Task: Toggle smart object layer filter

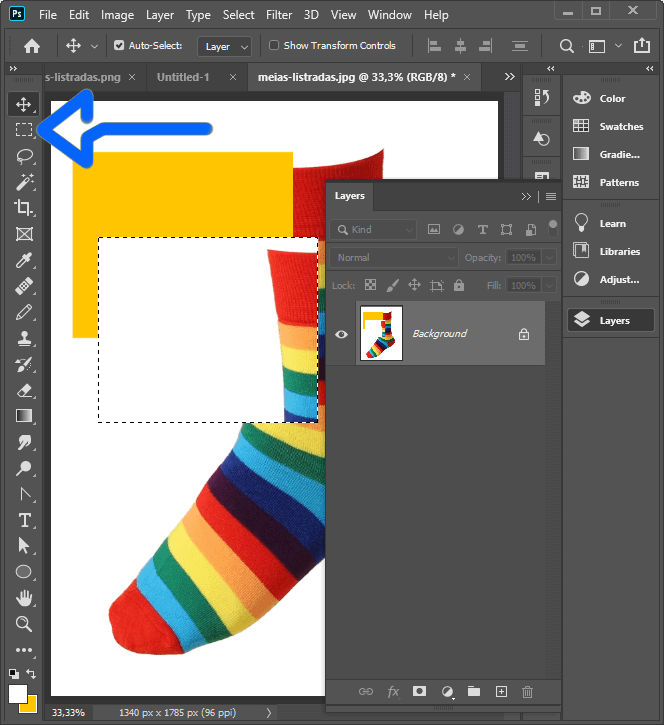Action: (531, 229)
